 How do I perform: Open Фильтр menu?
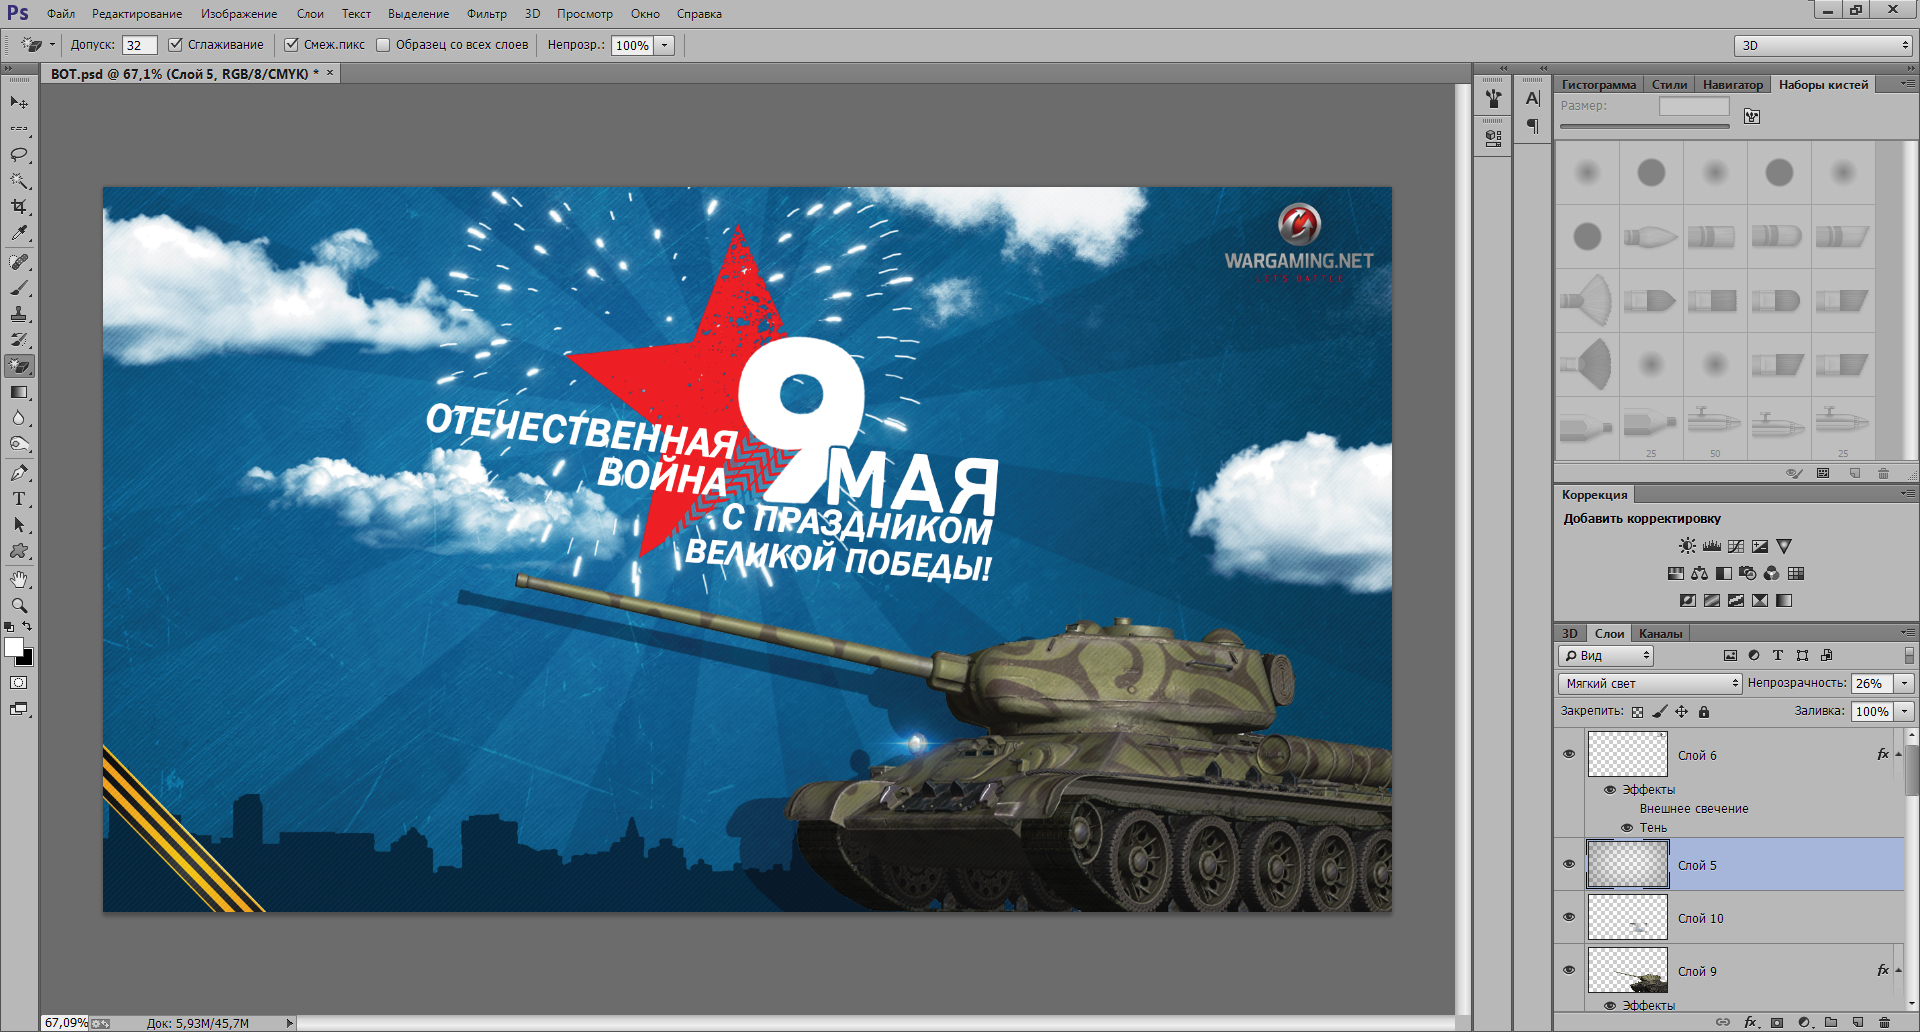(x=486, y=14)
